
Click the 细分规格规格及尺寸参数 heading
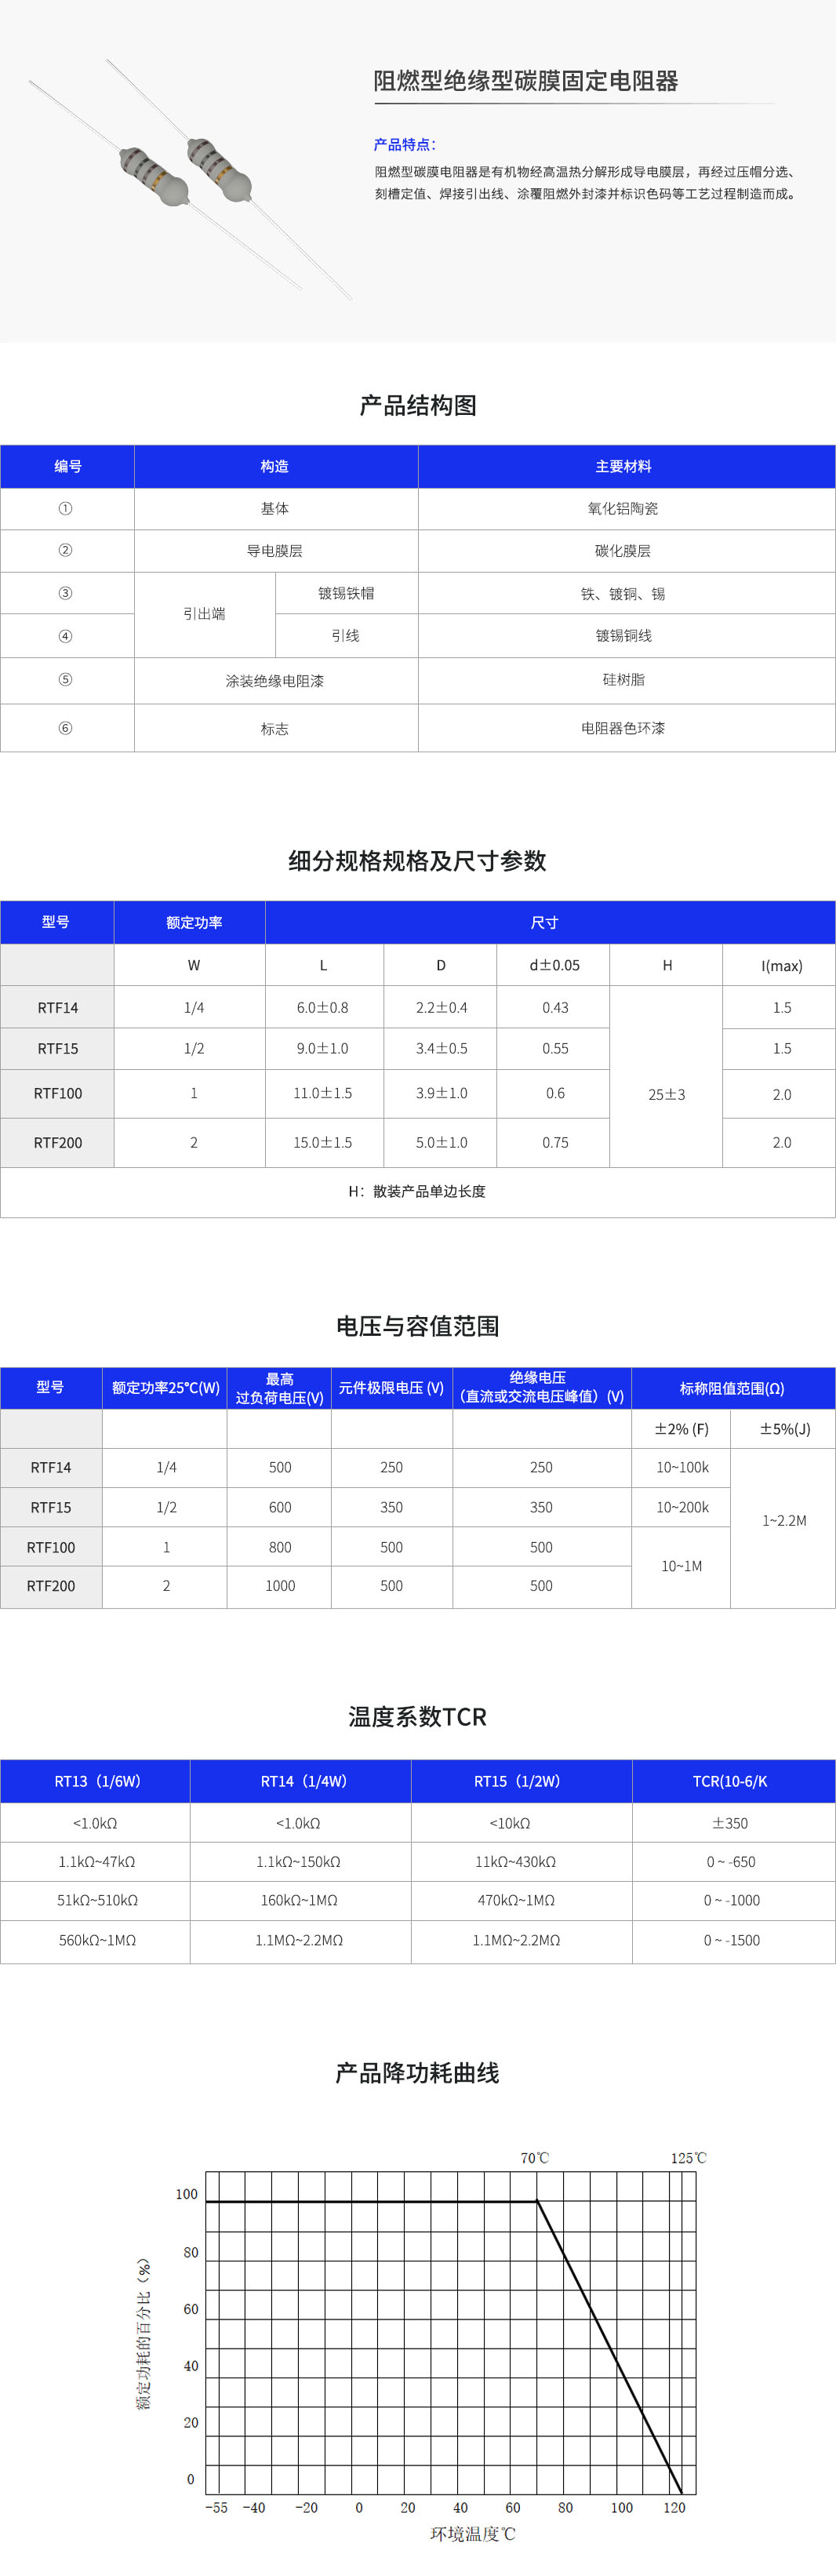[418, 861]
